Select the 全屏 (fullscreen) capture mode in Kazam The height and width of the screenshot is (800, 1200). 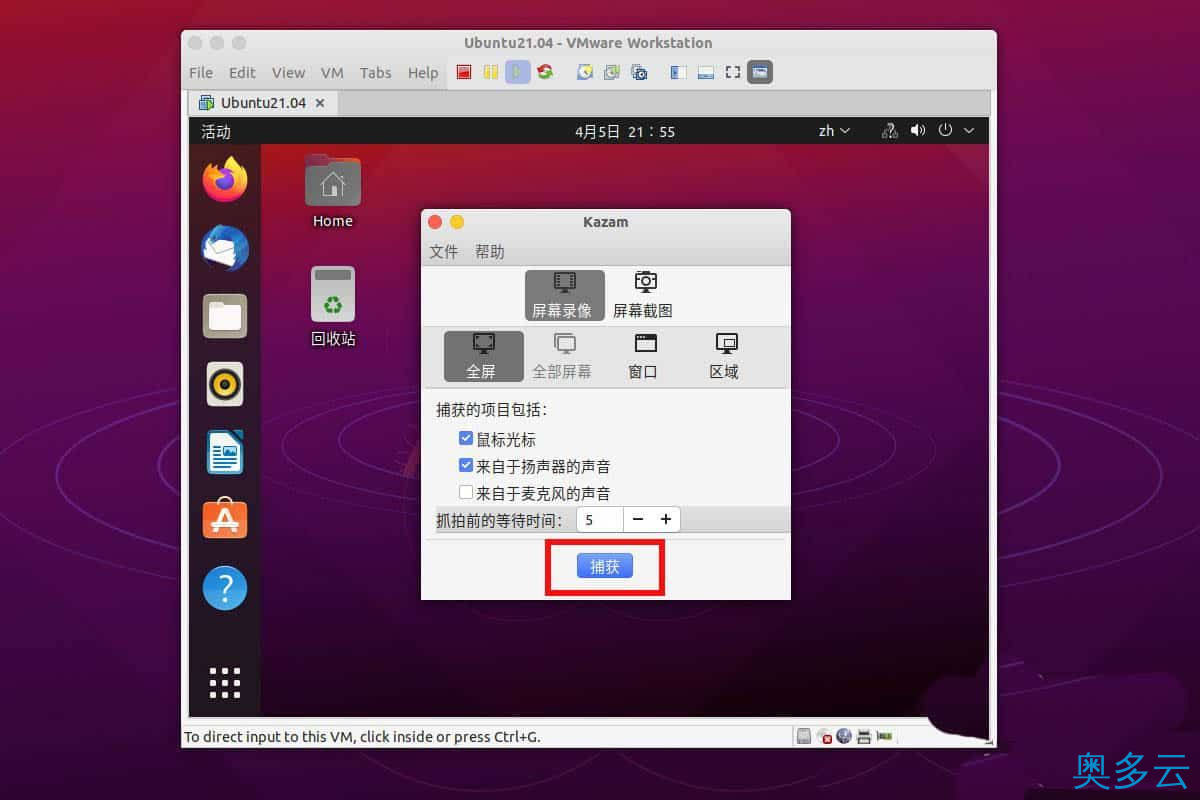coord(483,357)
